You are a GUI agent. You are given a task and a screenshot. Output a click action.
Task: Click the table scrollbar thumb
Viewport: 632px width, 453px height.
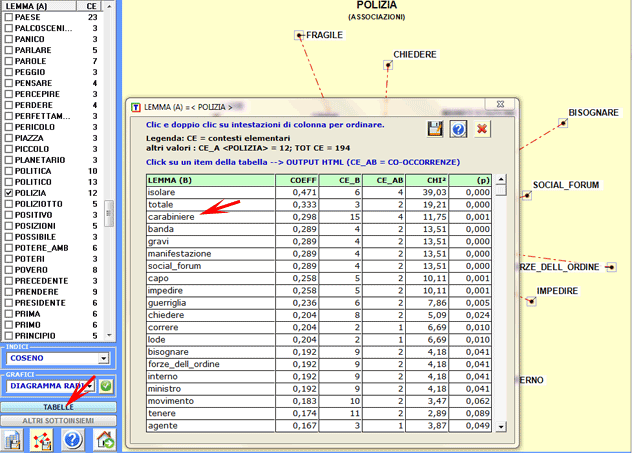tap(501, 190)
